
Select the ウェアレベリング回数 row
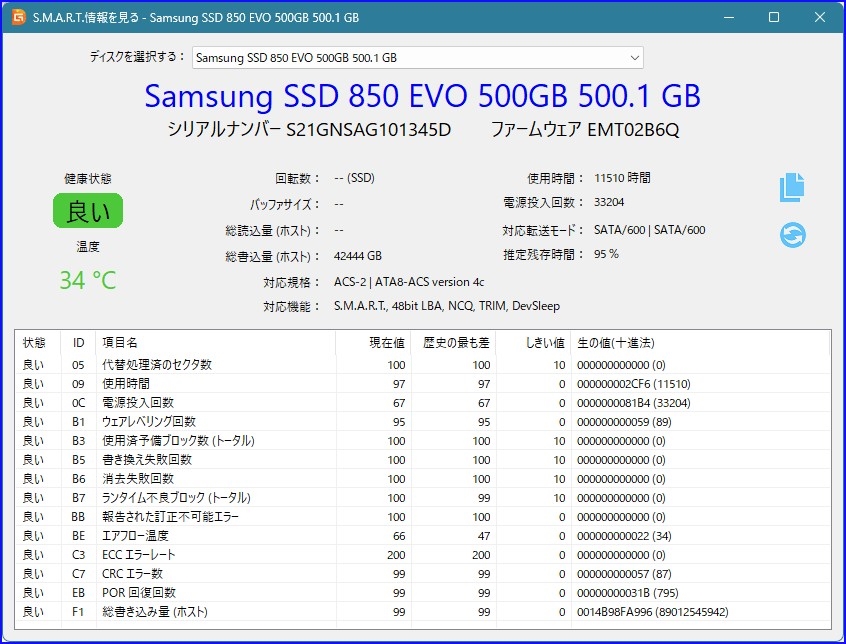[x=422, y=422]
